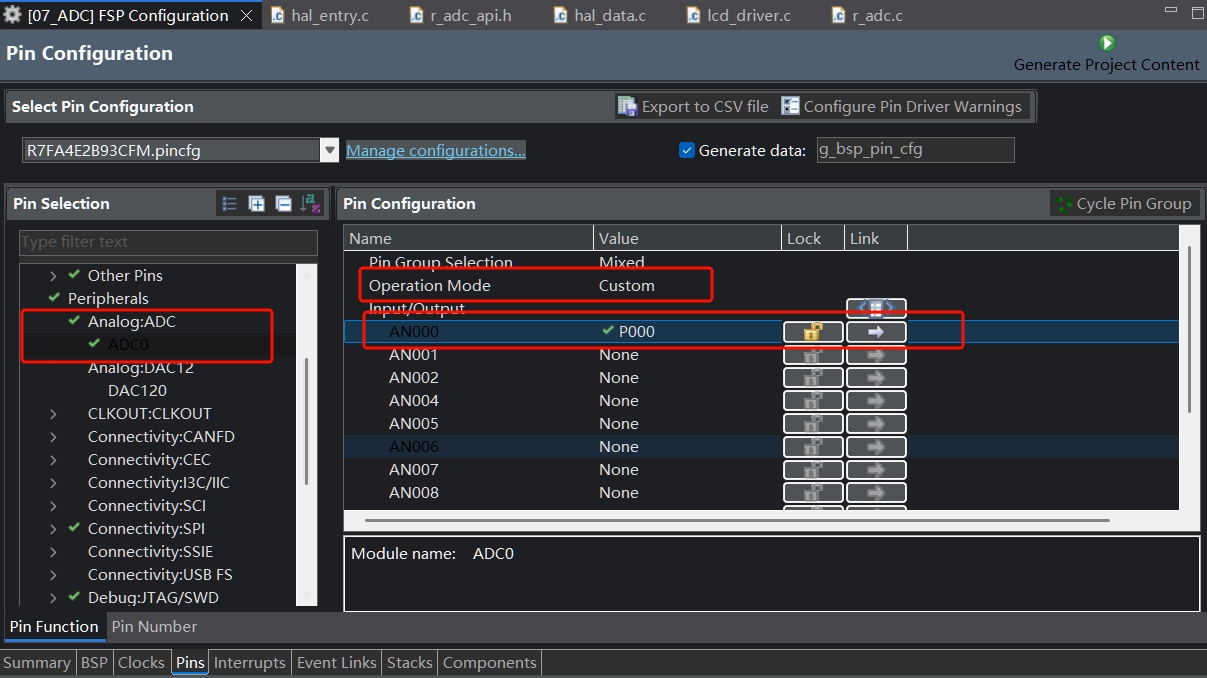Expand the Other Pins tree node
This screenshot has height=678, width=1207.
54,276
